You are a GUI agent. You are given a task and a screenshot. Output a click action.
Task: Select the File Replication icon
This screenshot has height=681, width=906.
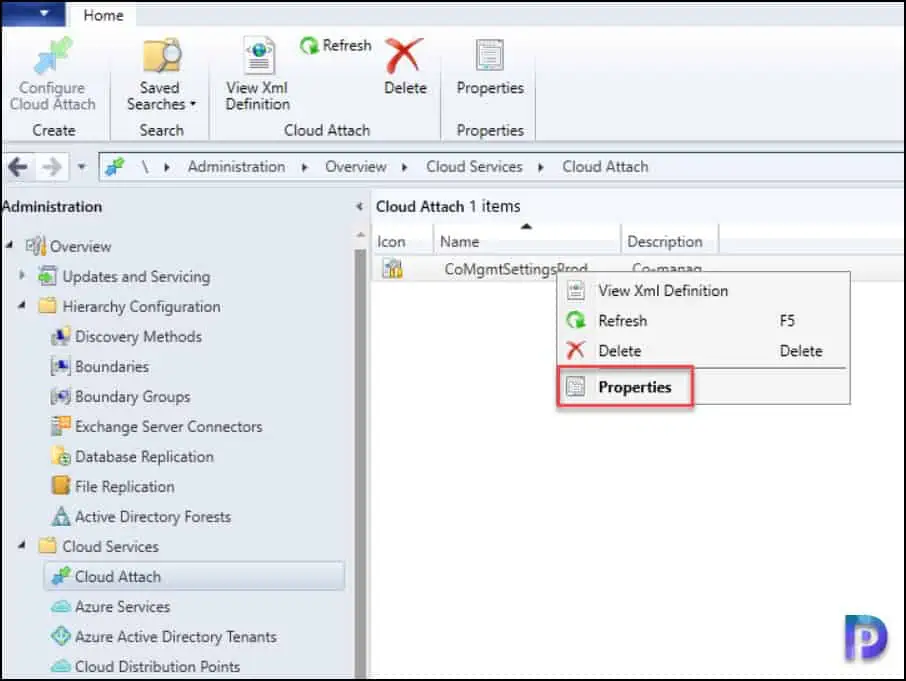61,486
